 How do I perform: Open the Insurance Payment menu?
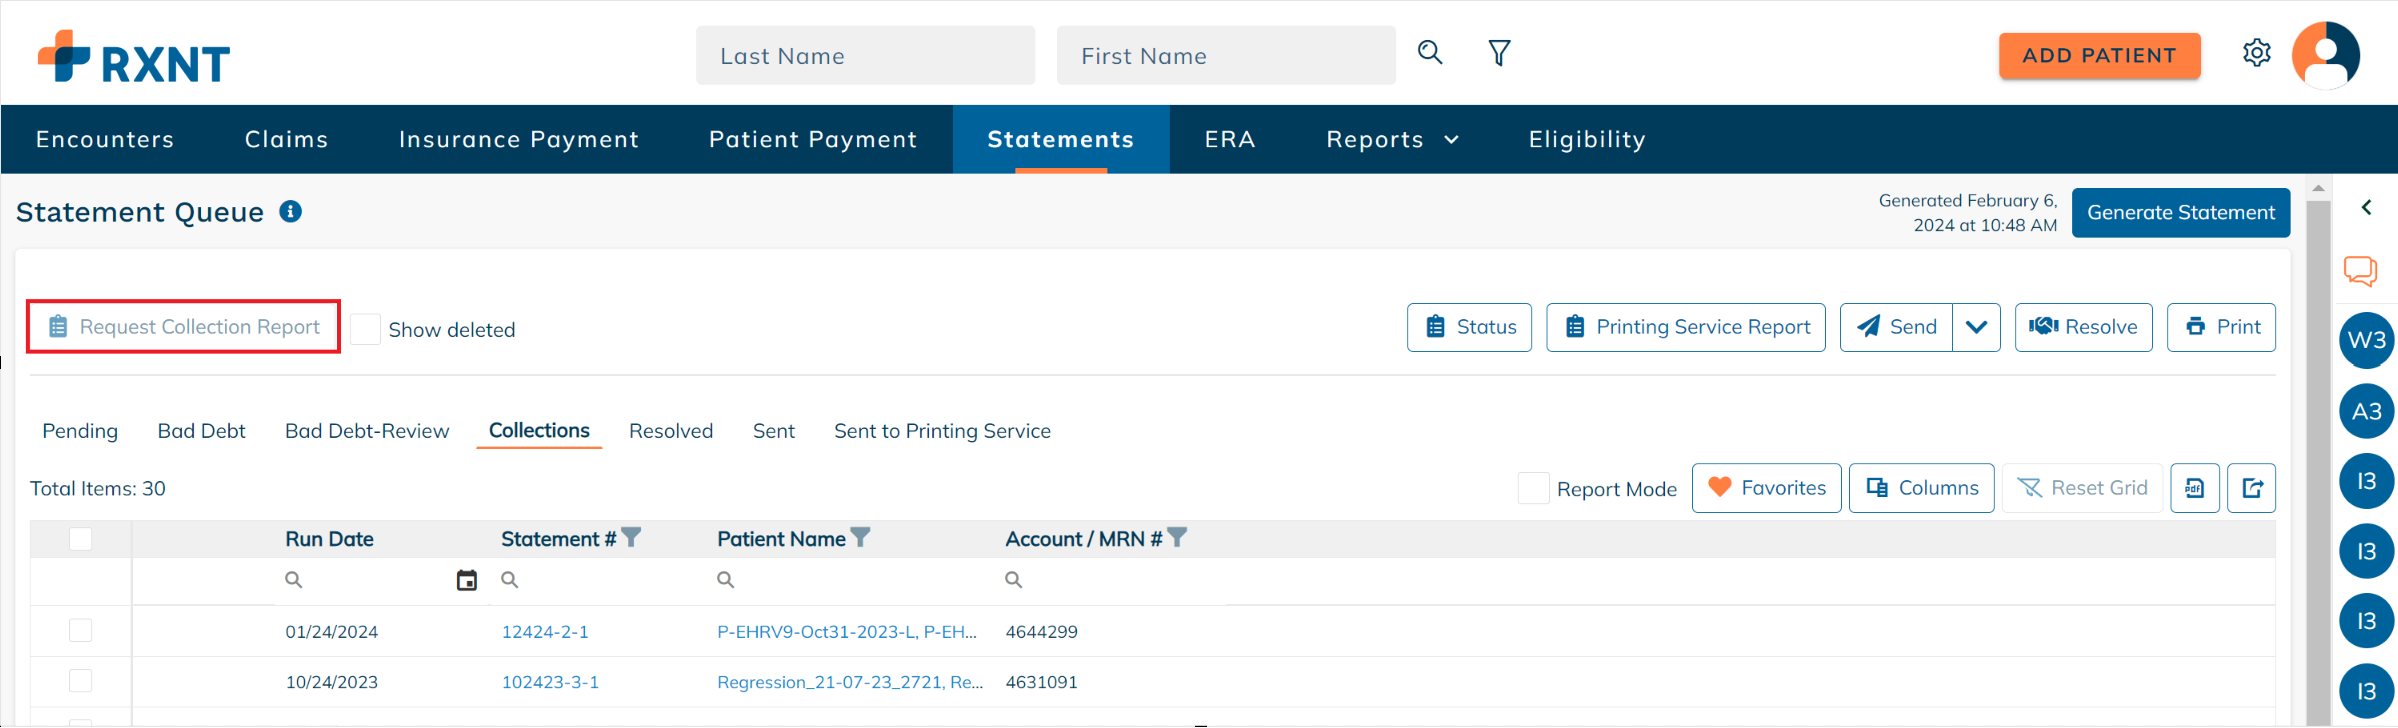[519, 140]
